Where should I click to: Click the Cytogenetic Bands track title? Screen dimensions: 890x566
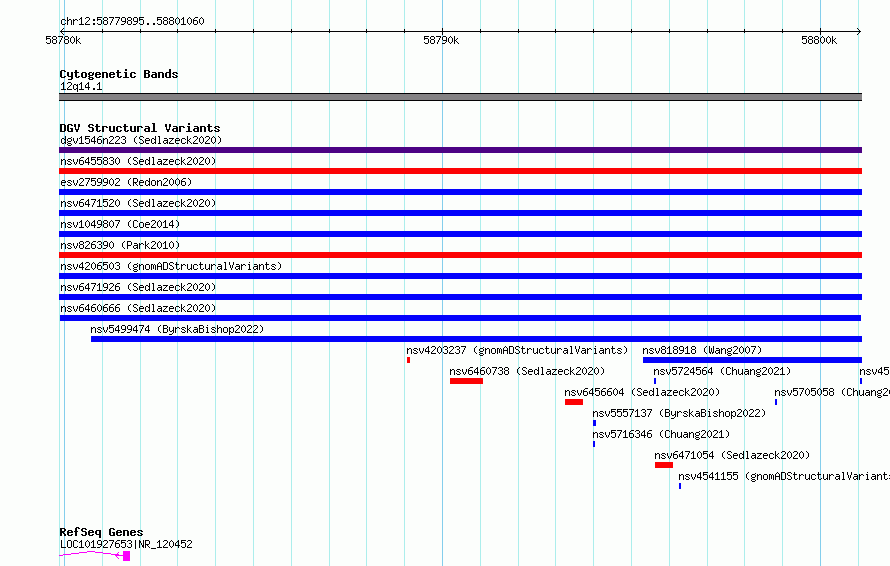coord(119,74)
